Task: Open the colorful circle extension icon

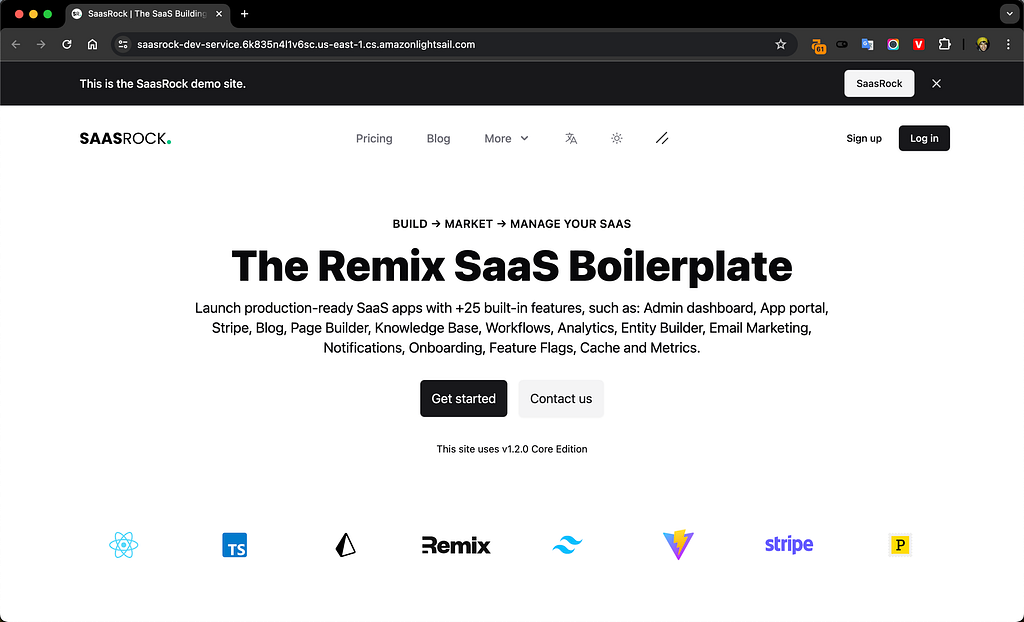Action: coord(893,44)
